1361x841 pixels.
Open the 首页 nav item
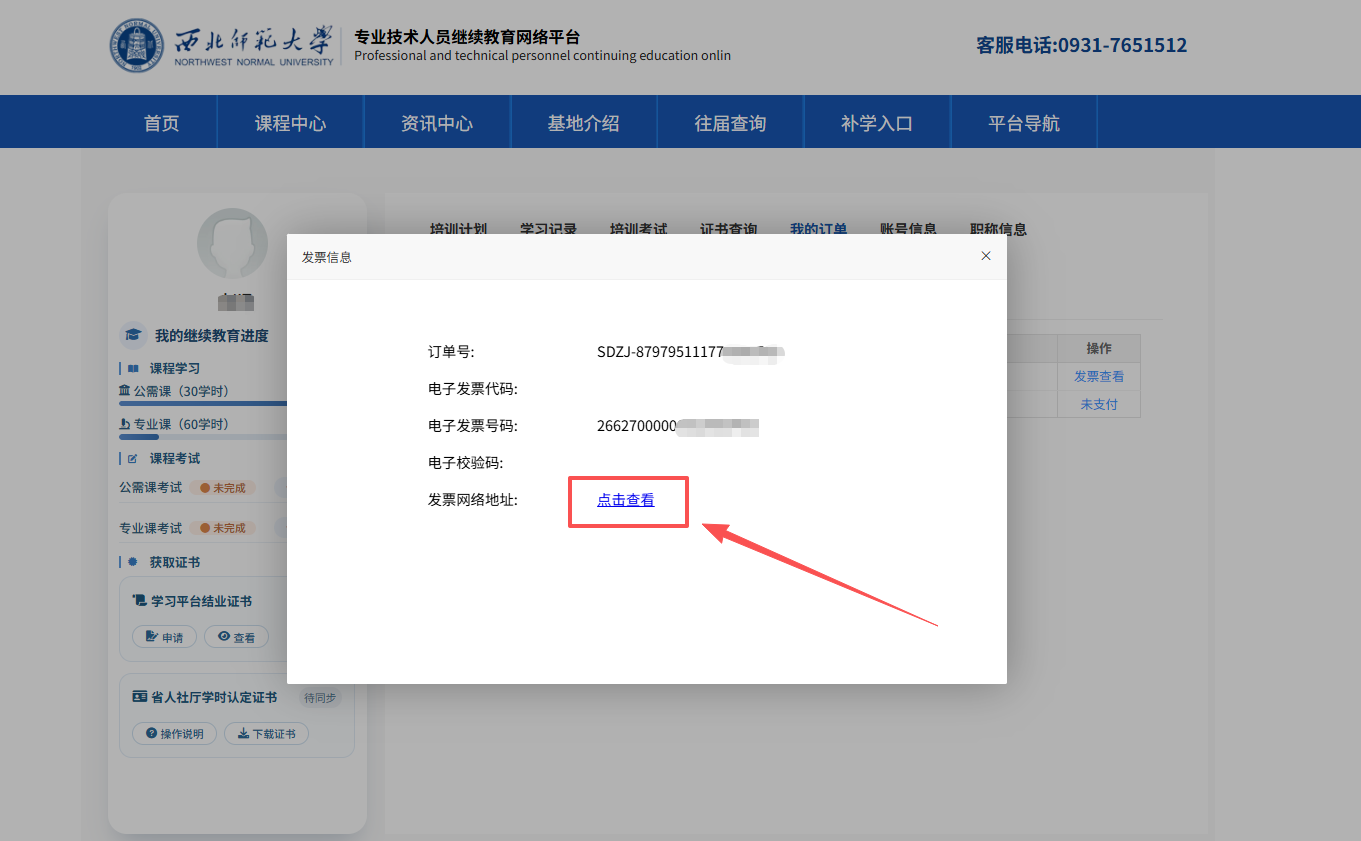[162, 123]
